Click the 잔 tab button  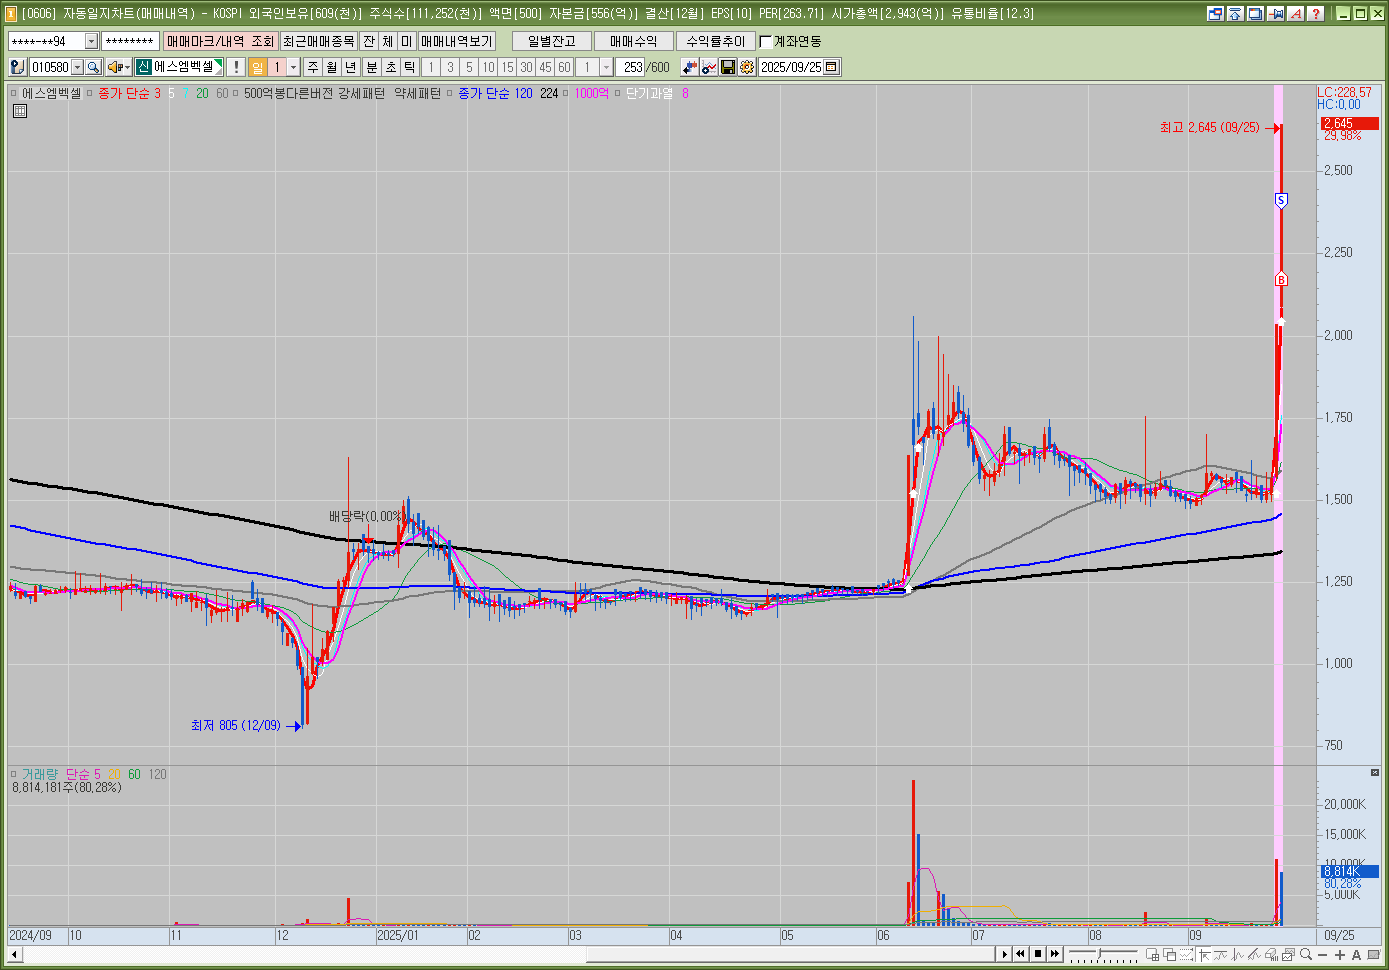tap(369, 41)
